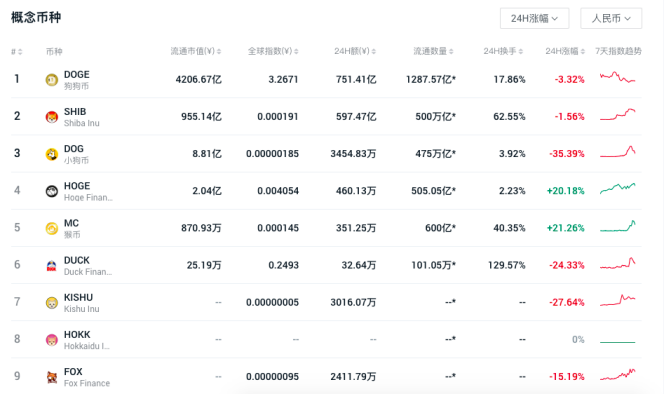Image resolution: width=664 pixels, height=394 pixels.
Task: Open HOKK flat trend chart
Action: tap(617, 341)
